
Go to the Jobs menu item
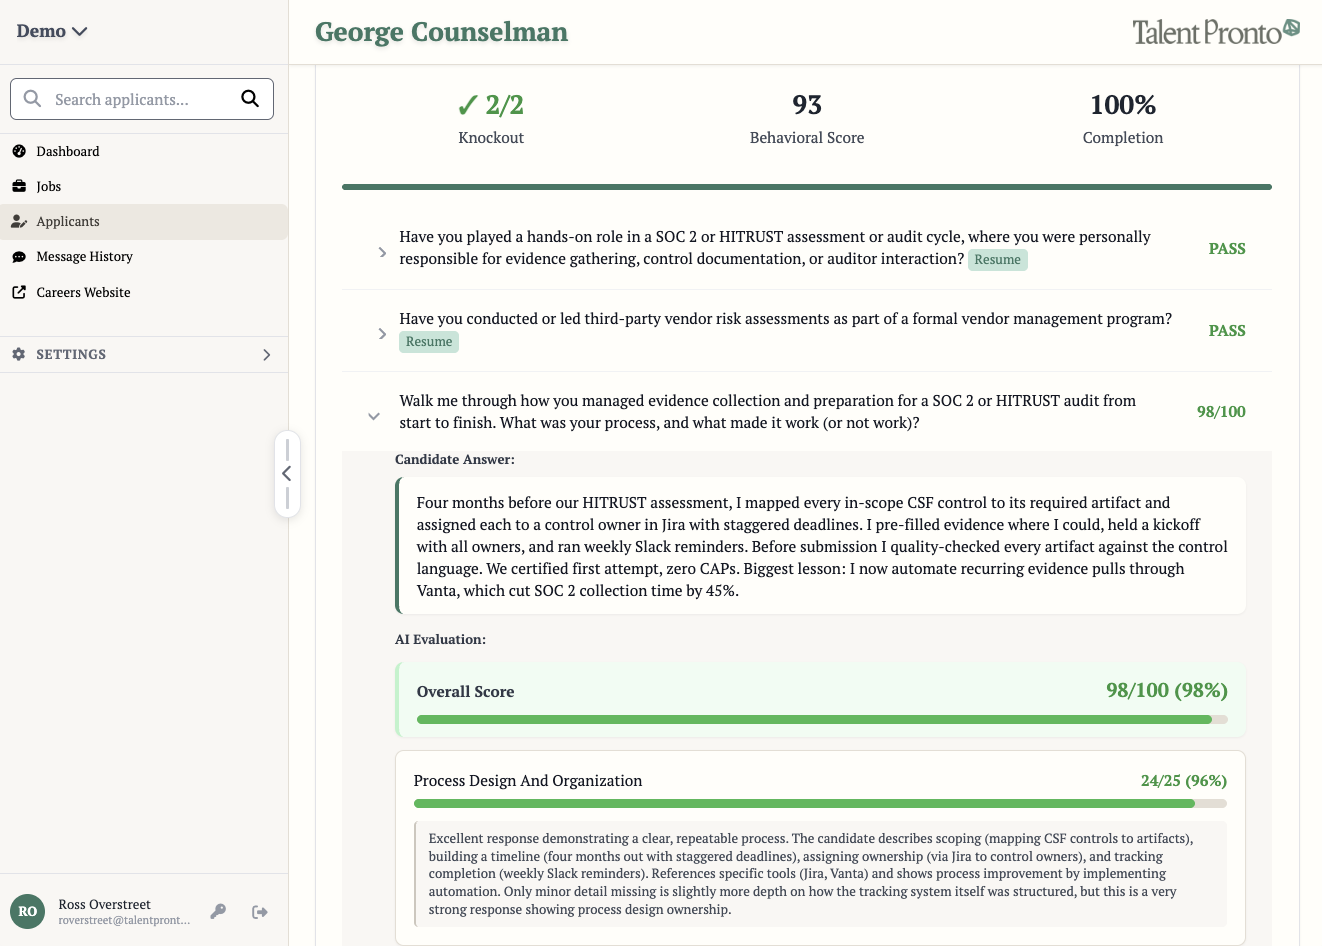click(x=49, y=186)
